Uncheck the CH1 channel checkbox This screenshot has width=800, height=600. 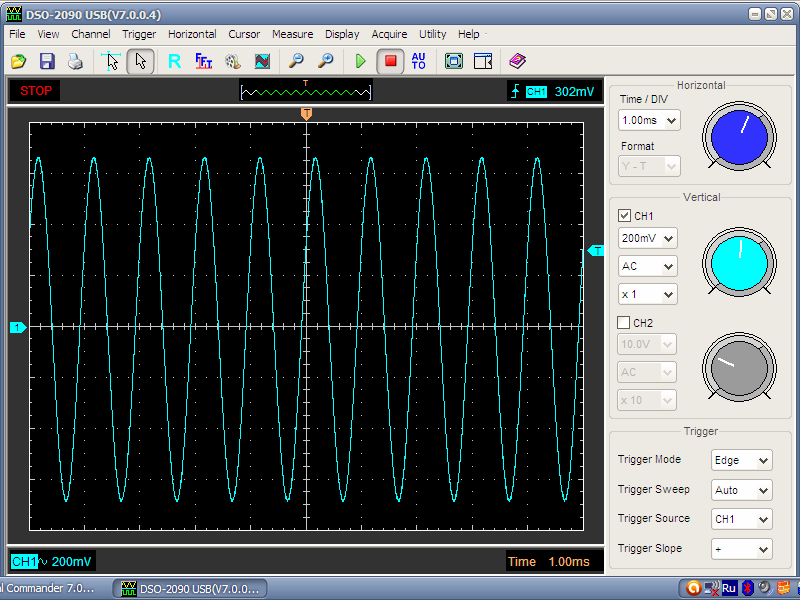point(625,215)
